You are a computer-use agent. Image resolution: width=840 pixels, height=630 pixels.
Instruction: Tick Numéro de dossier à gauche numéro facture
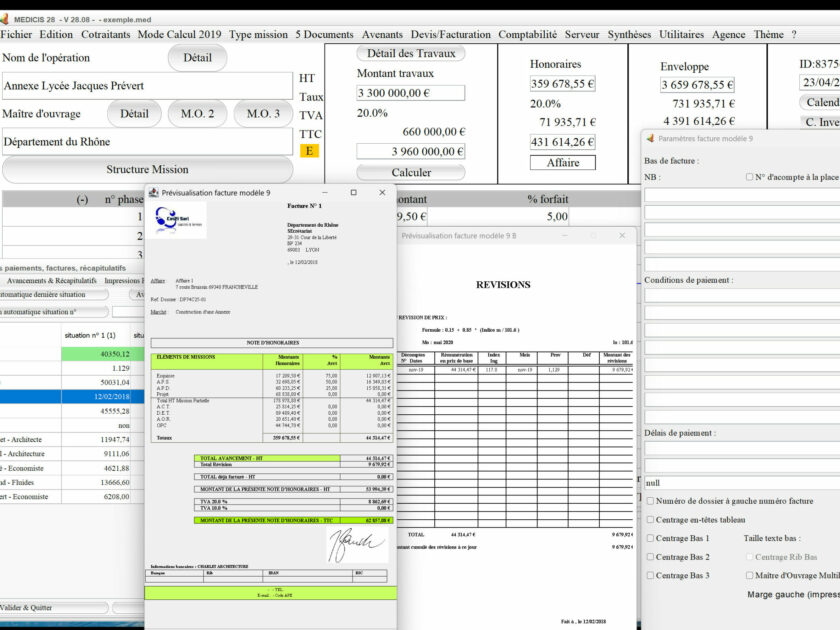(x=650, y=501)
